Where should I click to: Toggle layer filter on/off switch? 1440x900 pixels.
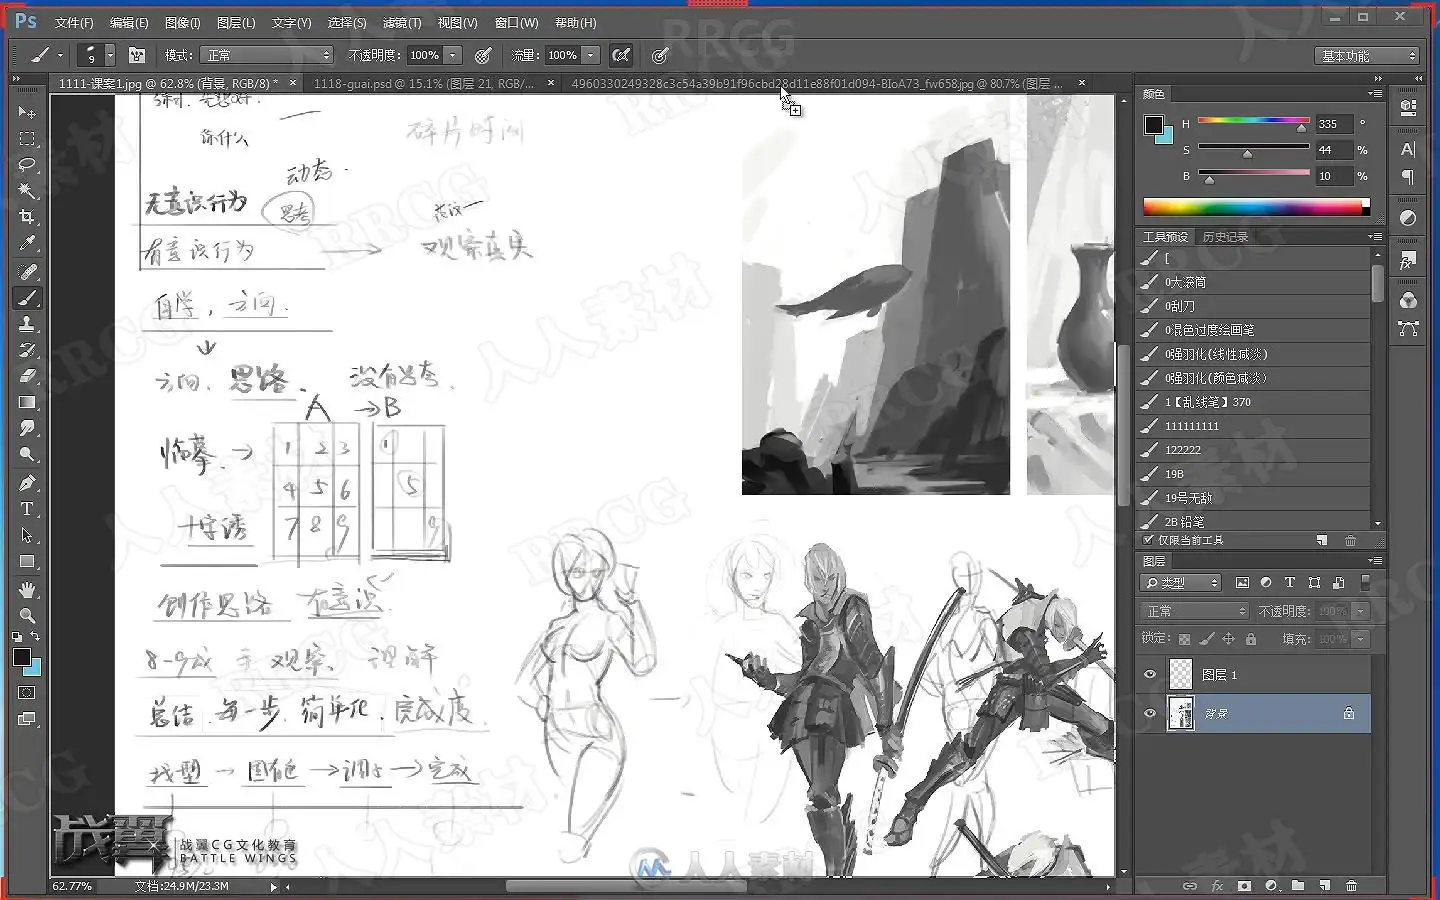(1363, 582)
